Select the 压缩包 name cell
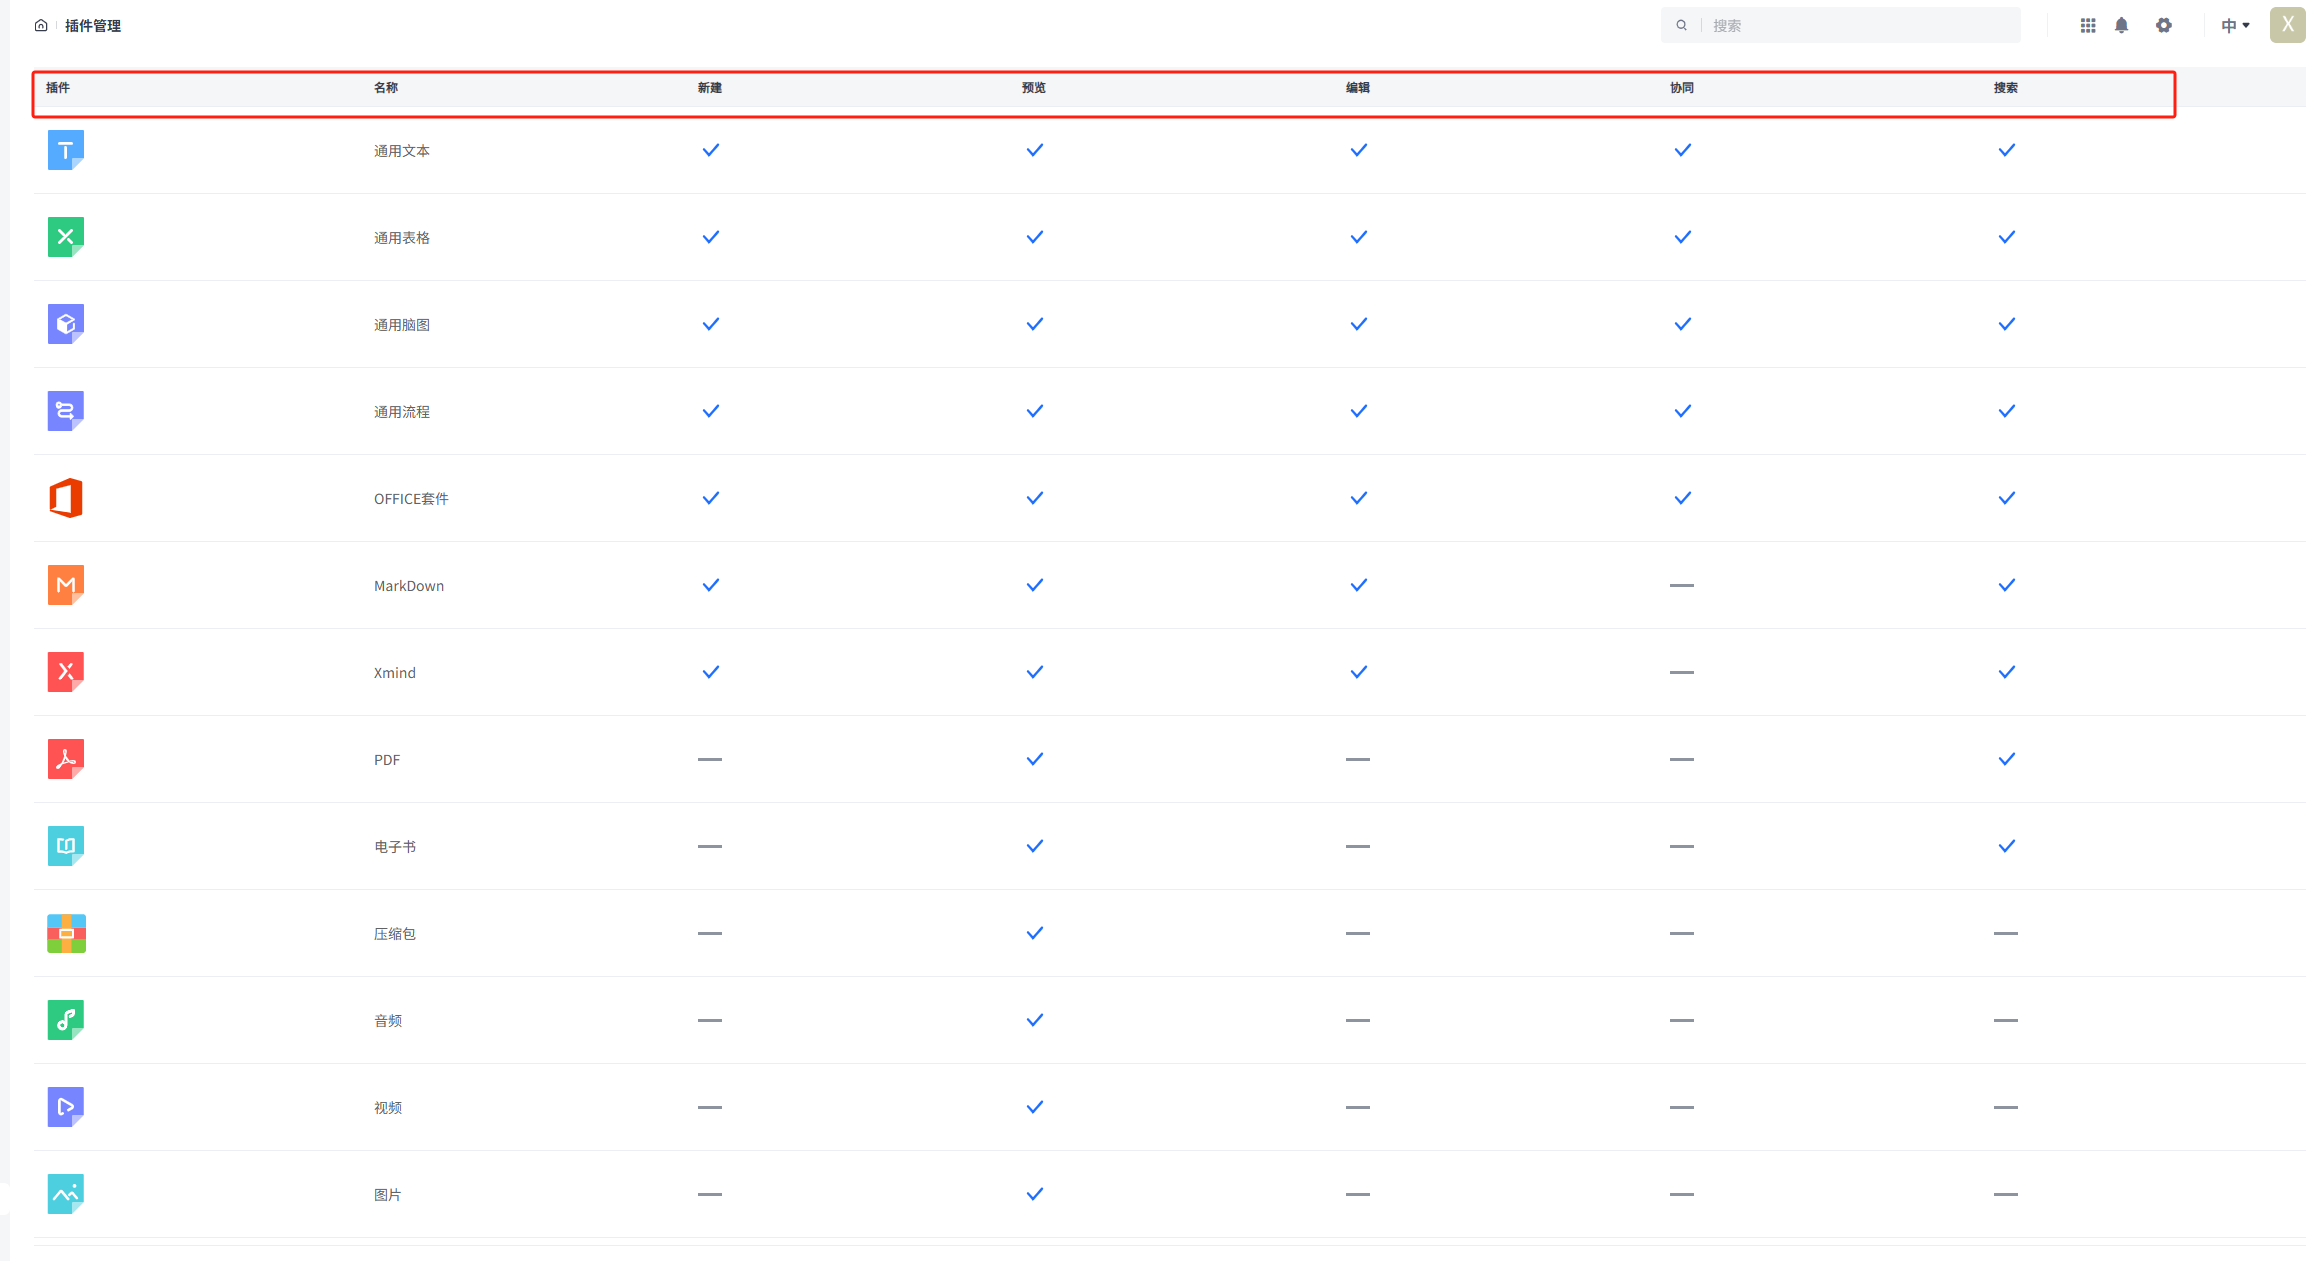This screenshot has height=1261, width=2323. pos(395,934)
